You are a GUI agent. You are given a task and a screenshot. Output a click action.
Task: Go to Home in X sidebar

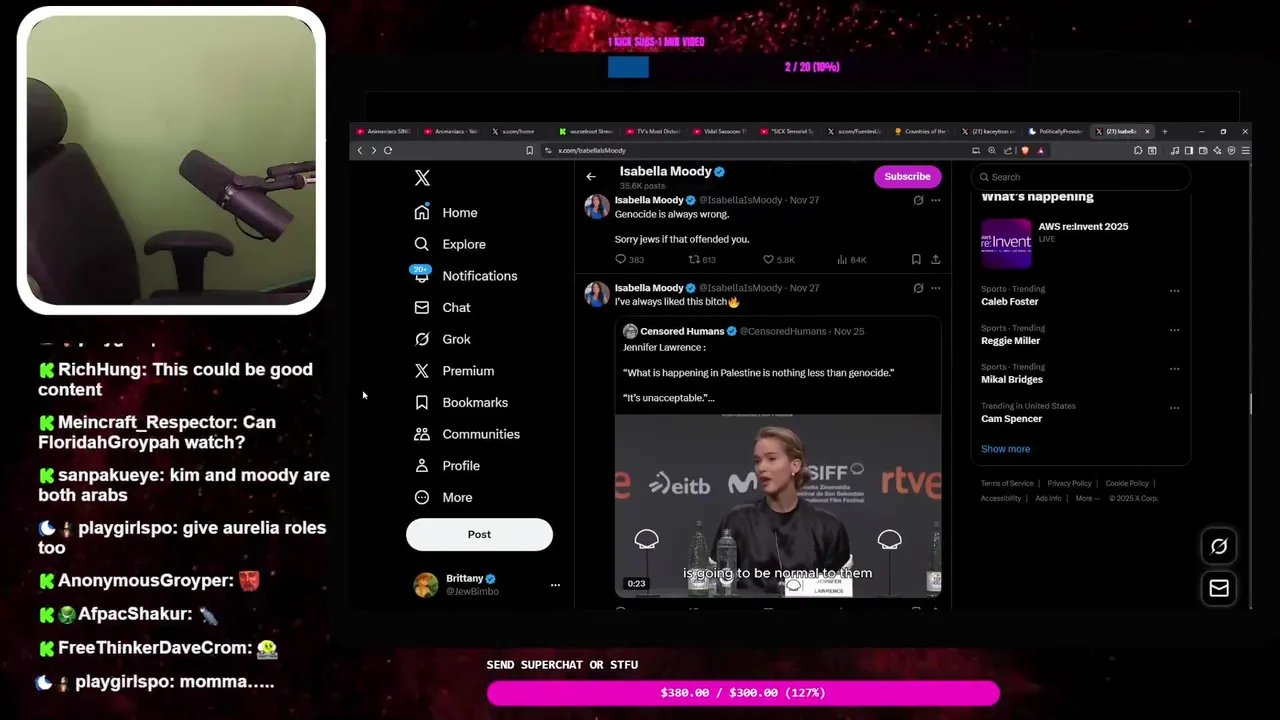tap(446, 213)
